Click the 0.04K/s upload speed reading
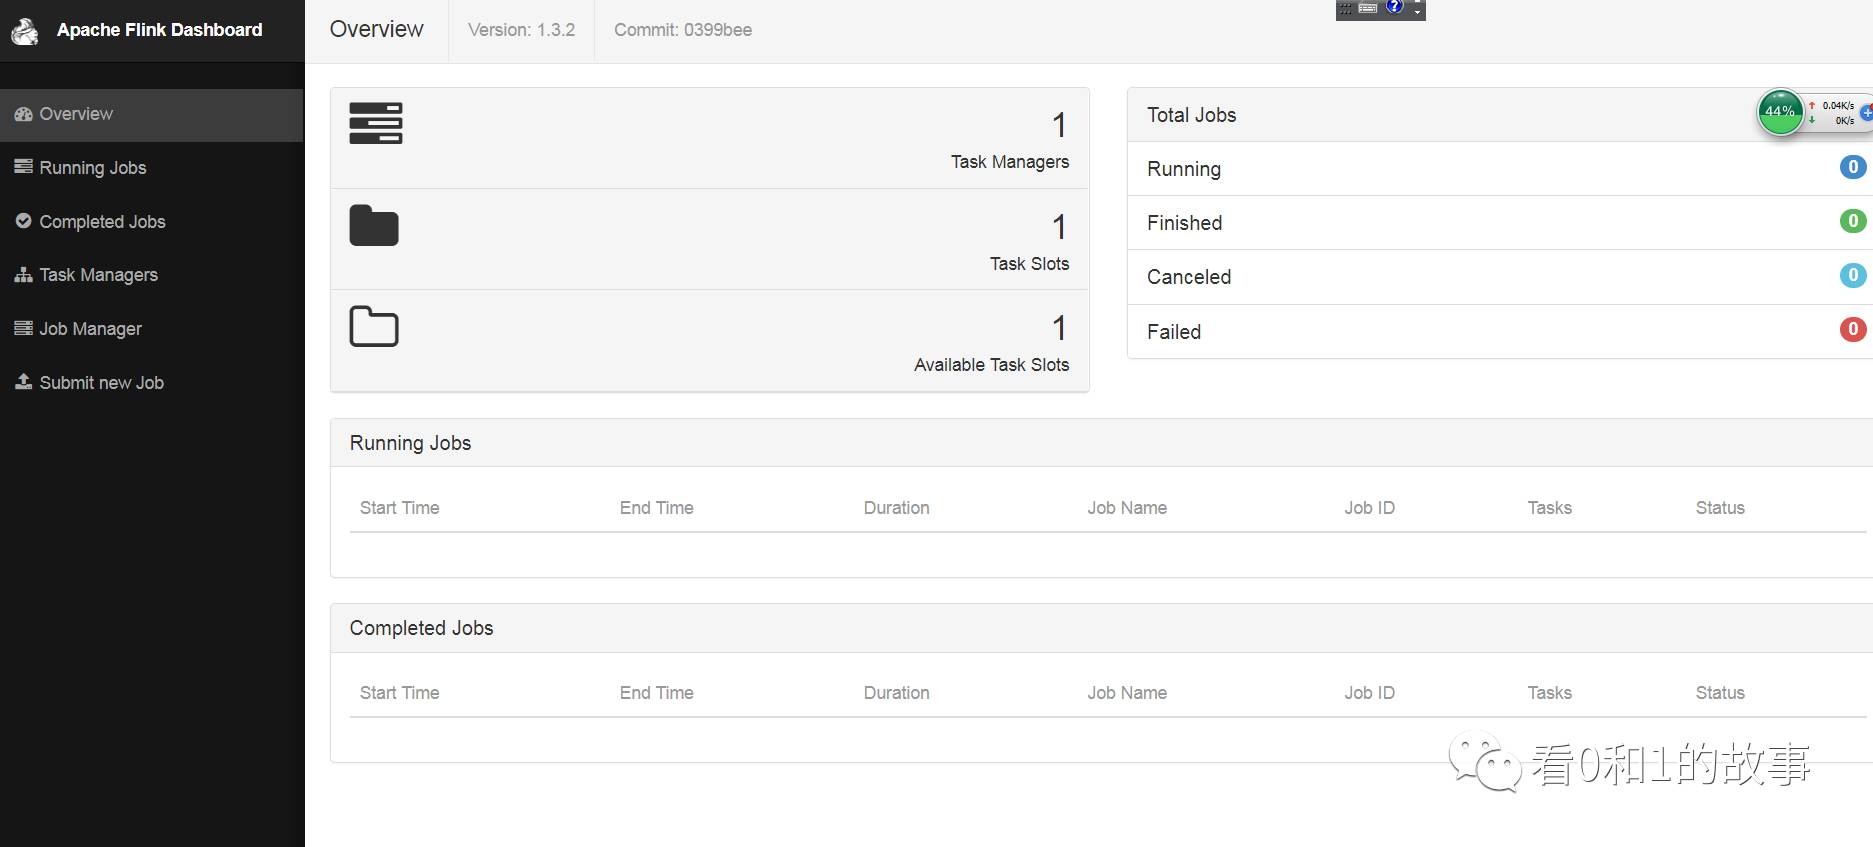The image size is (1873, 847). [x=1838, y=105]
